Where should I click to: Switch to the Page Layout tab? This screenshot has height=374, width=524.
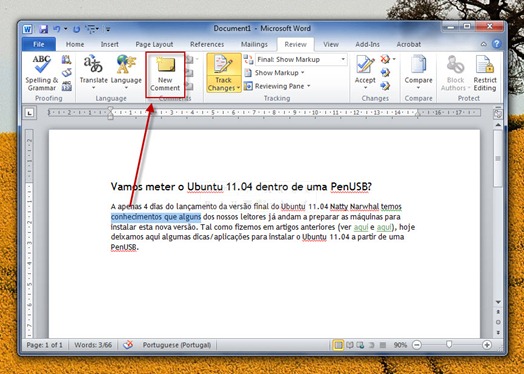154,44
